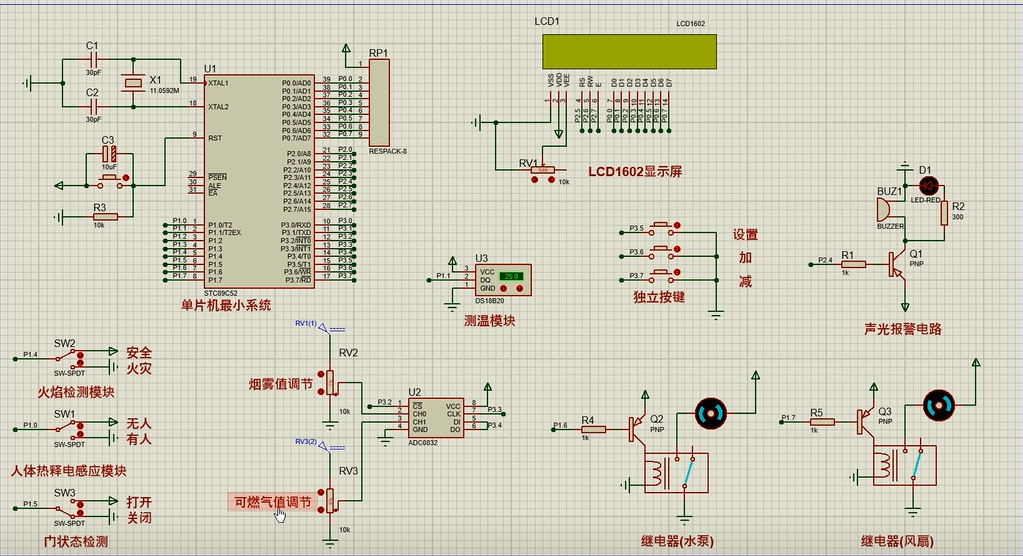Select potentiometer RV1 10k body
This screenshot has width=1023, height=556.
pyautogui.click(x=543, y=170)
